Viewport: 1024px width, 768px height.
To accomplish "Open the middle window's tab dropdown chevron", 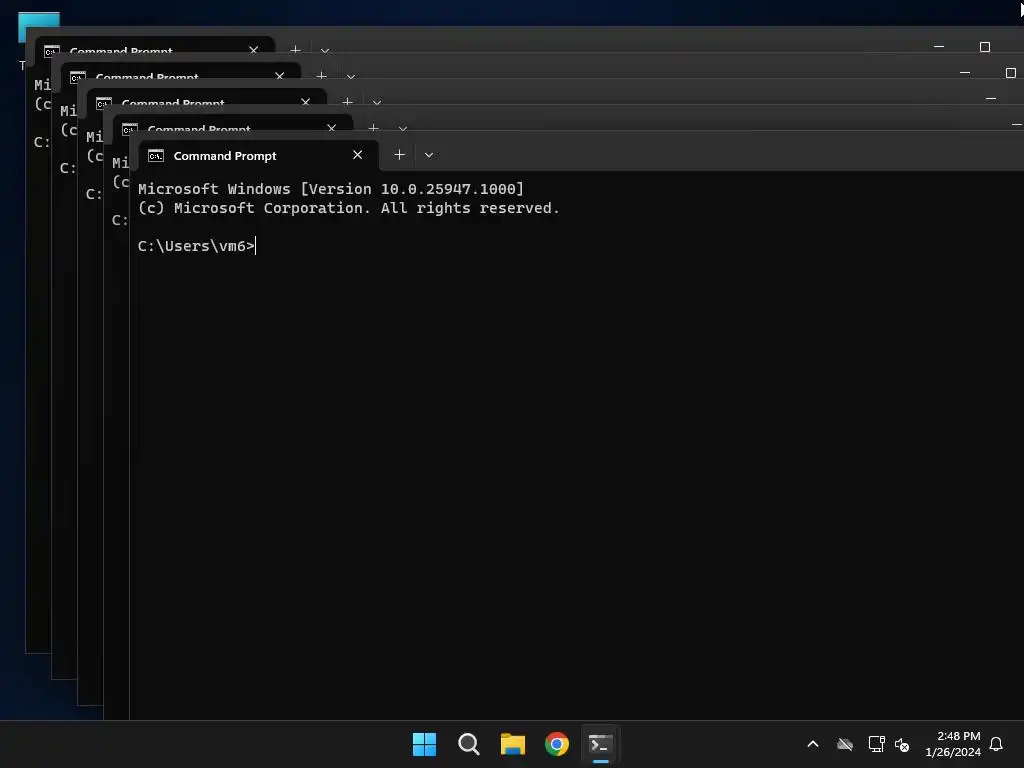I will pos(377,103).
